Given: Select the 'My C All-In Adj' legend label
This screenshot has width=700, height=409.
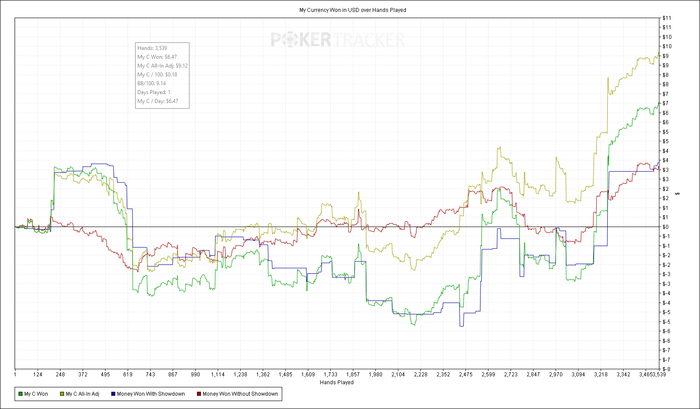Looking at the screenshot, I should point(83,394).
